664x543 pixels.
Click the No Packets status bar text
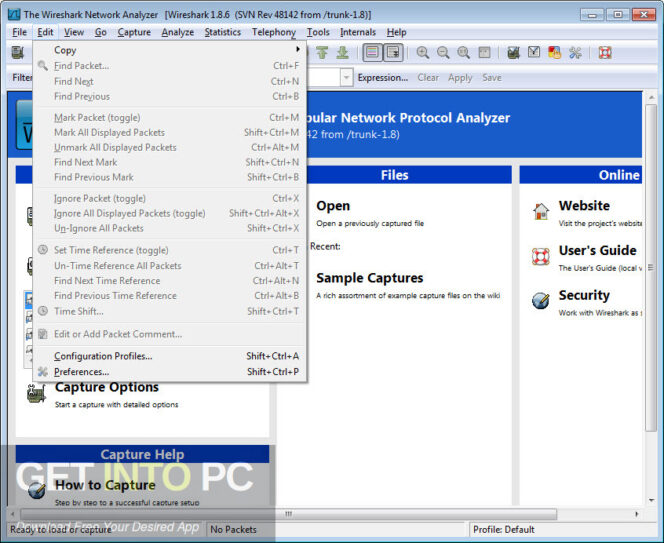tap(233, 529)
